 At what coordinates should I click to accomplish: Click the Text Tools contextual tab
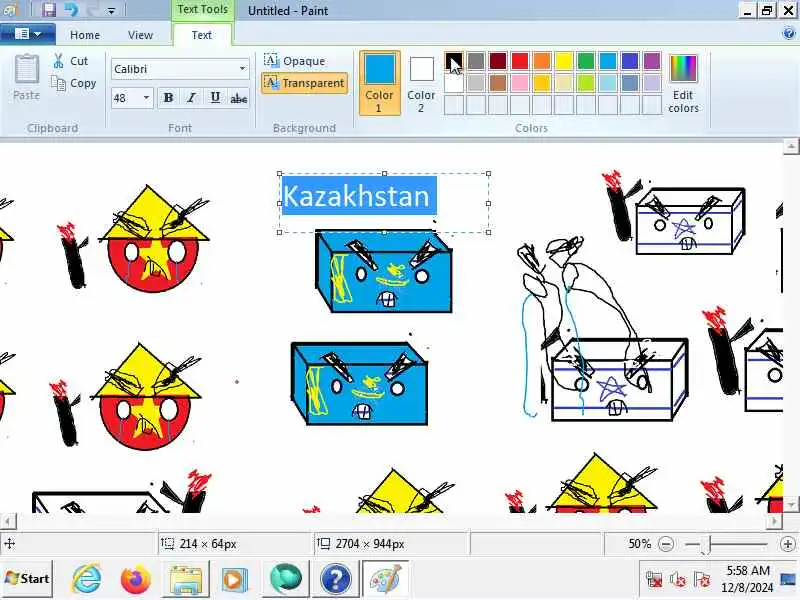point(203,9)
